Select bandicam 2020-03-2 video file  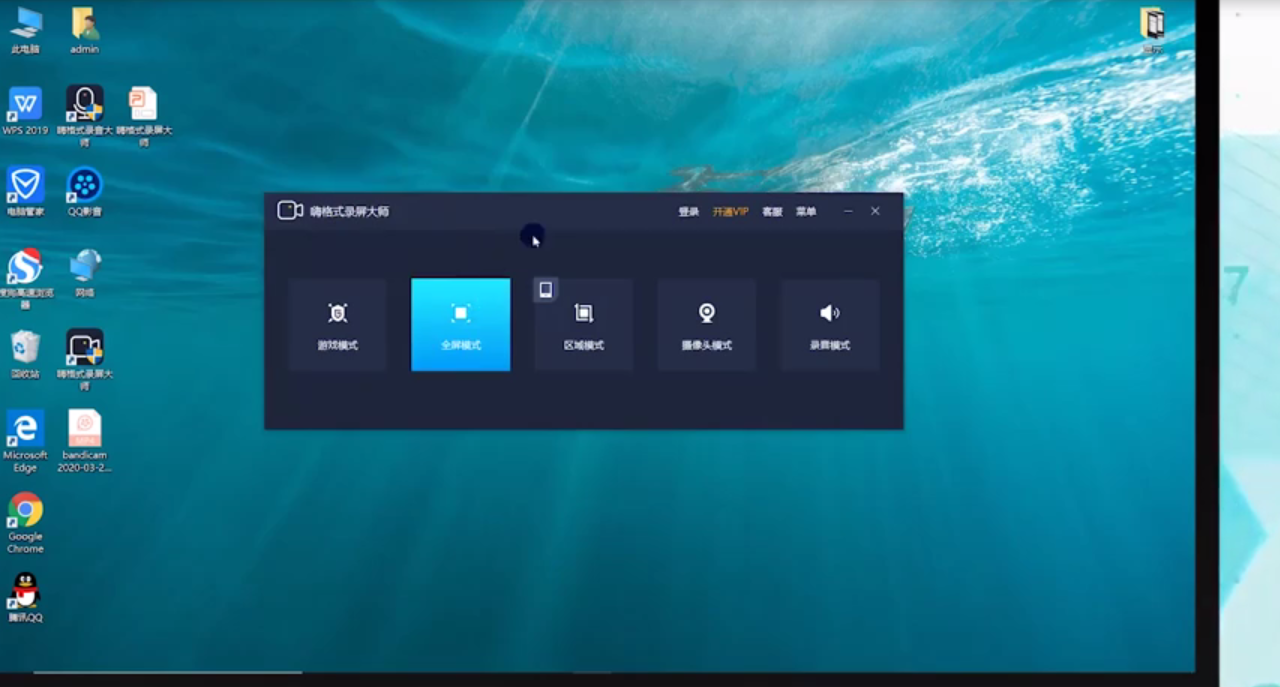point(85,441)
